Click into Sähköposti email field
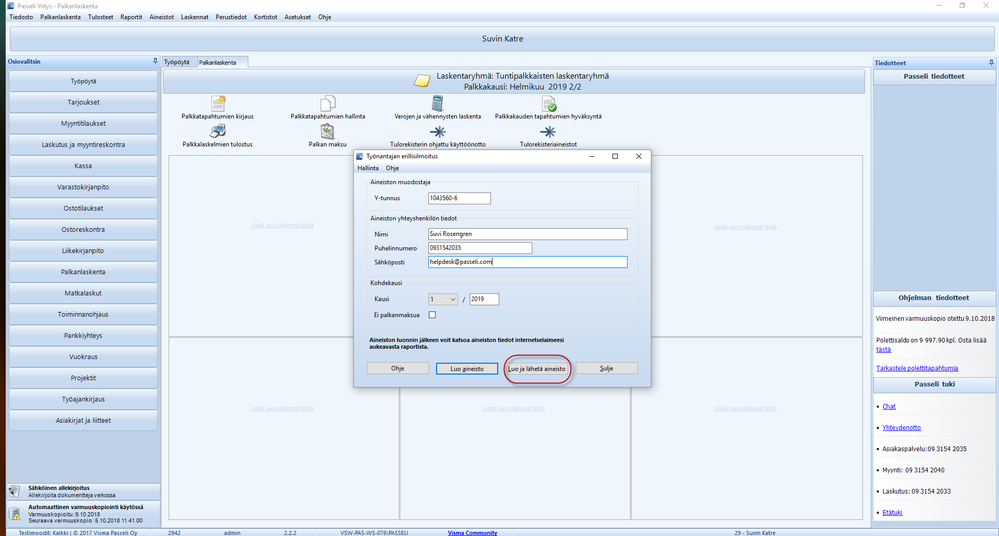 [x=526, y=262]
